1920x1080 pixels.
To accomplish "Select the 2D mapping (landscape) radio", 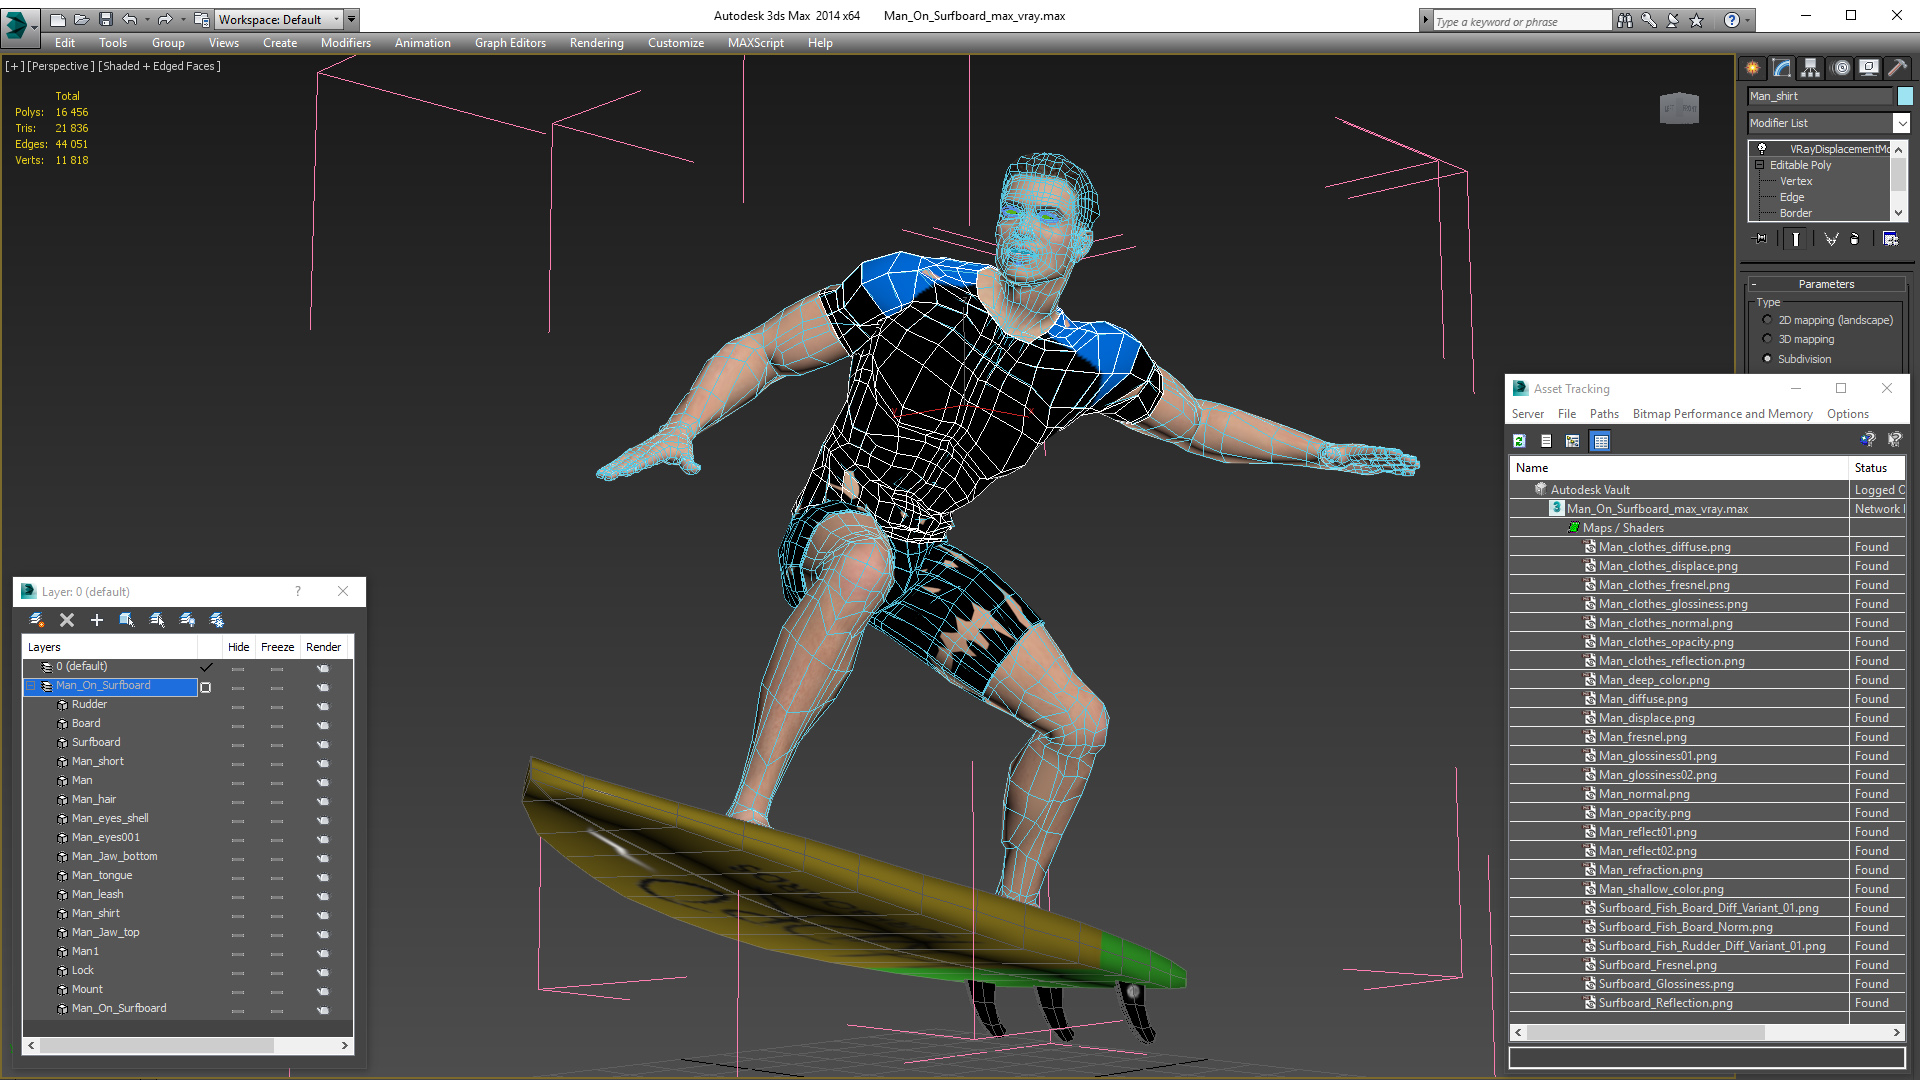I will [1767, 320].
